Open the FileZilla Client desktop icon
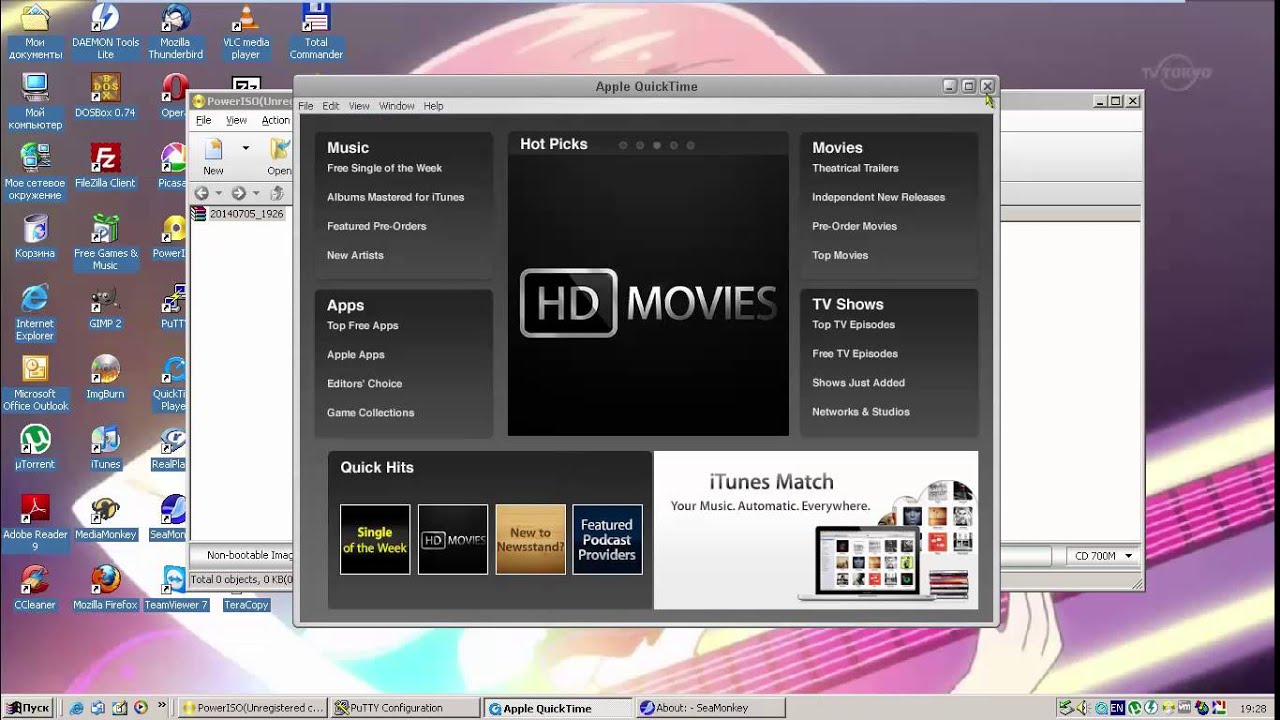This screenshot has width=1280, height=720. pos(105,165)
